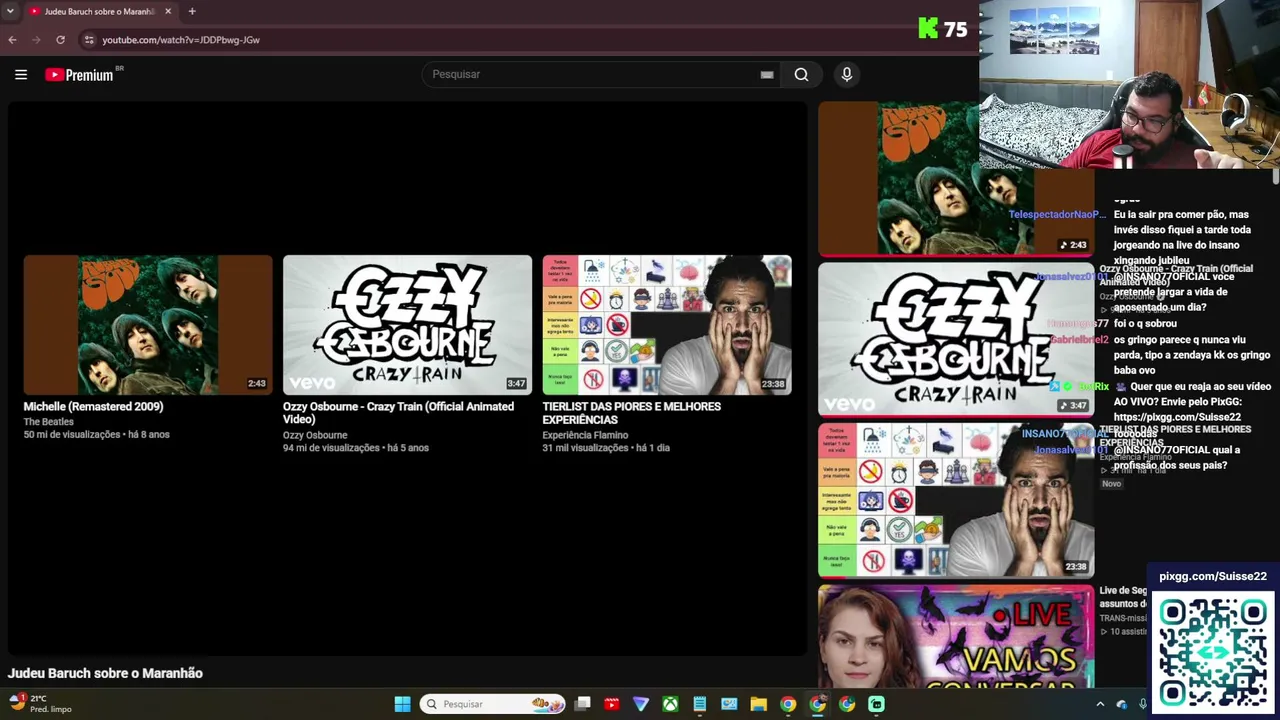Click the chat scrollbar on the right edge
Image resolution: width=1280 pixels, height=720 pixels.
point(1276,178)
